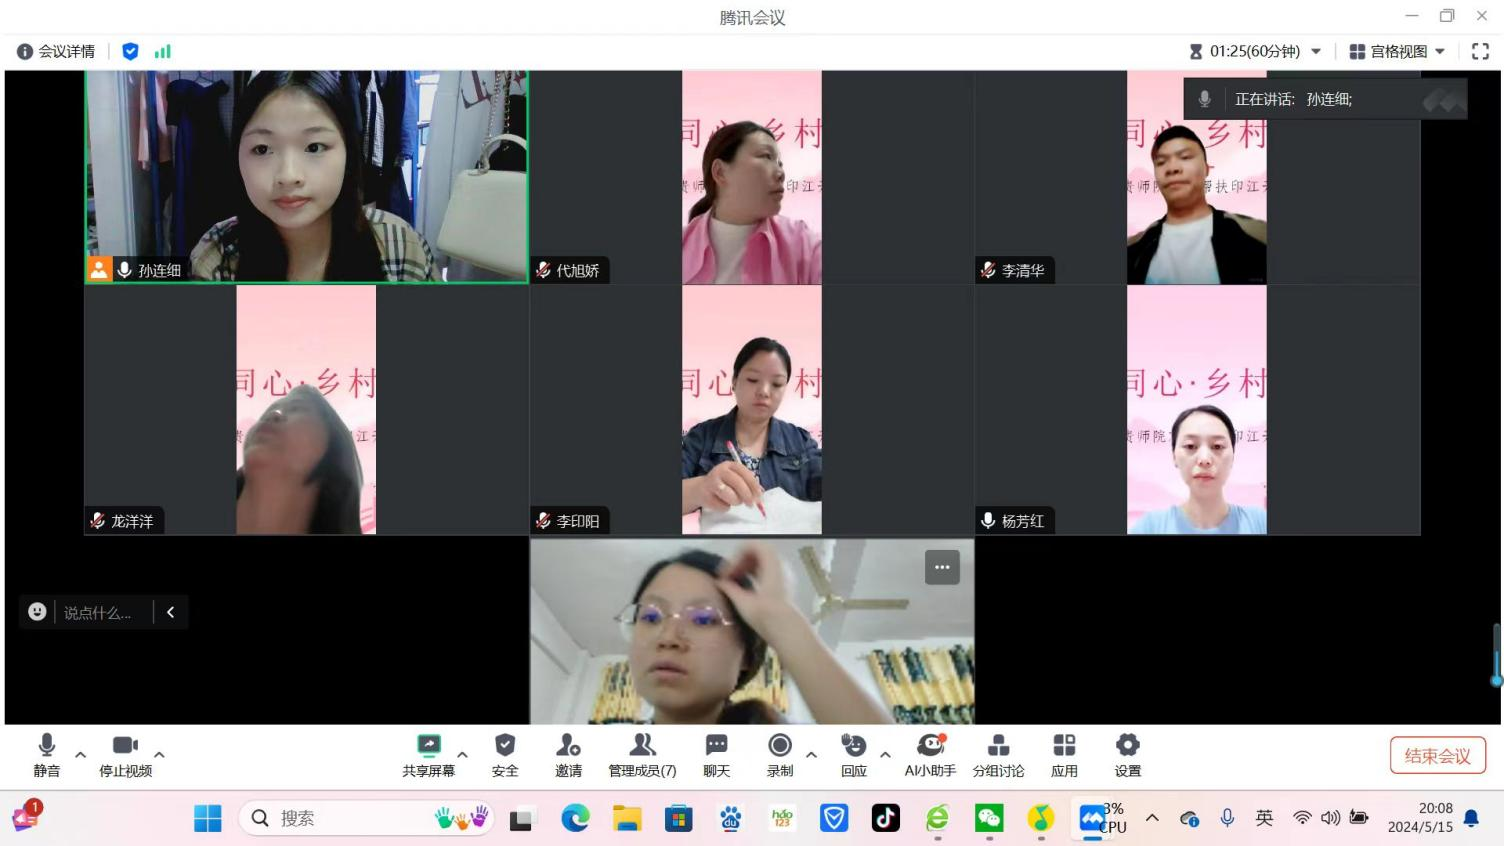This screenshot has width=1504, height=846.
Task: Open the 回应 reactions menu
Action: tap(853, 755)
